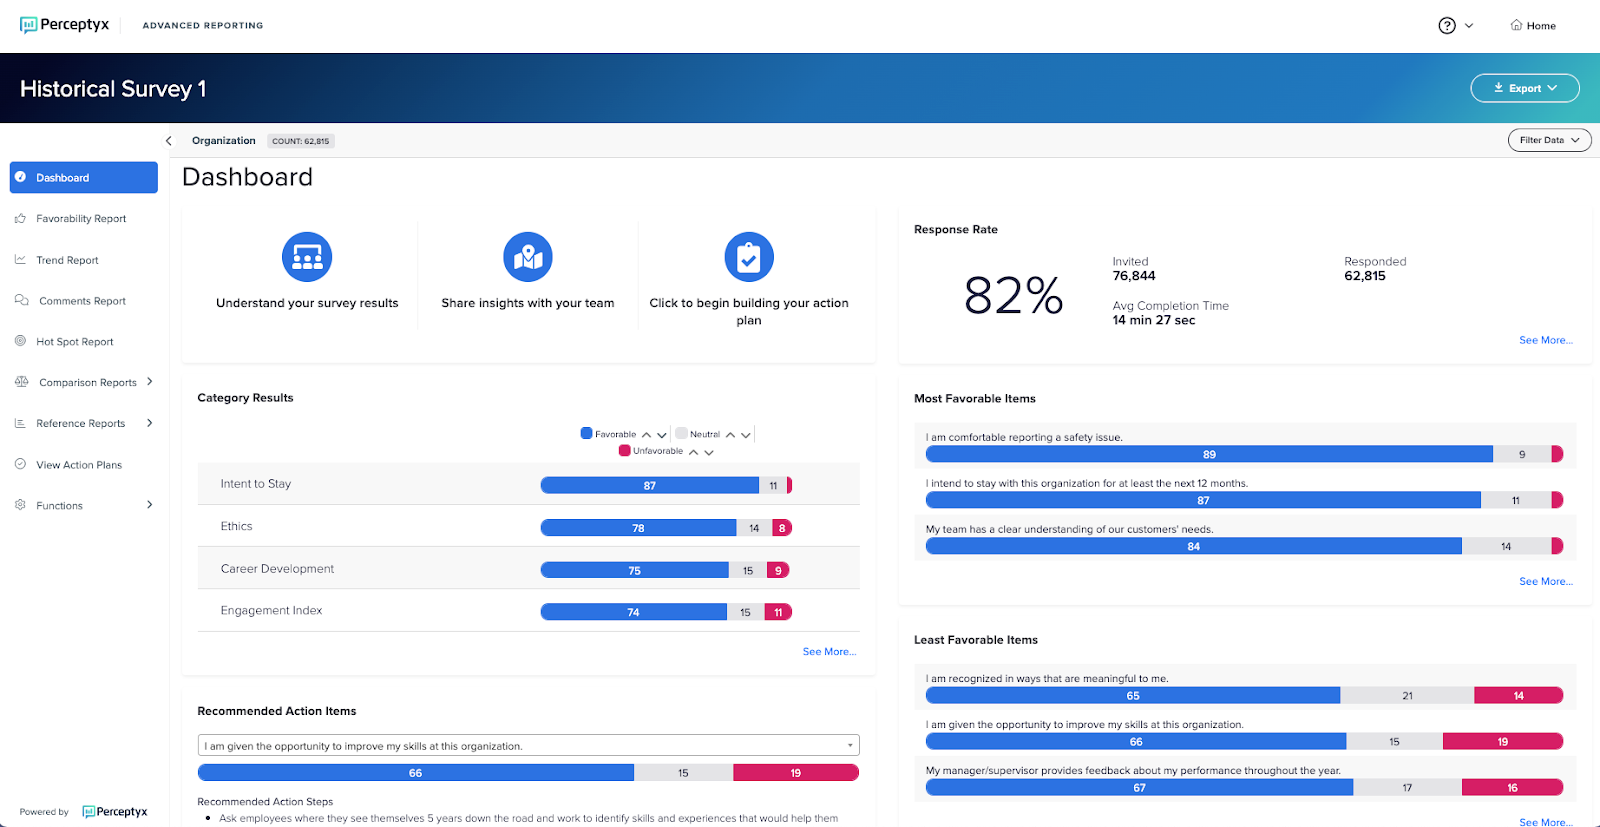
Task: Click the Organization breadcrumb
Action: click(224, 141)
